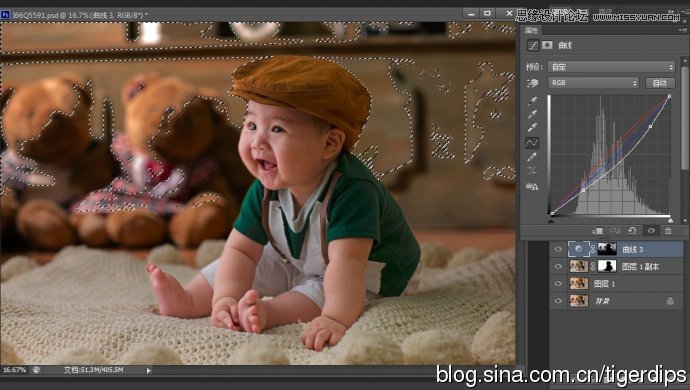Screen dimensions: 690x390
Task: Close the document window
Action: coord(509,14)
